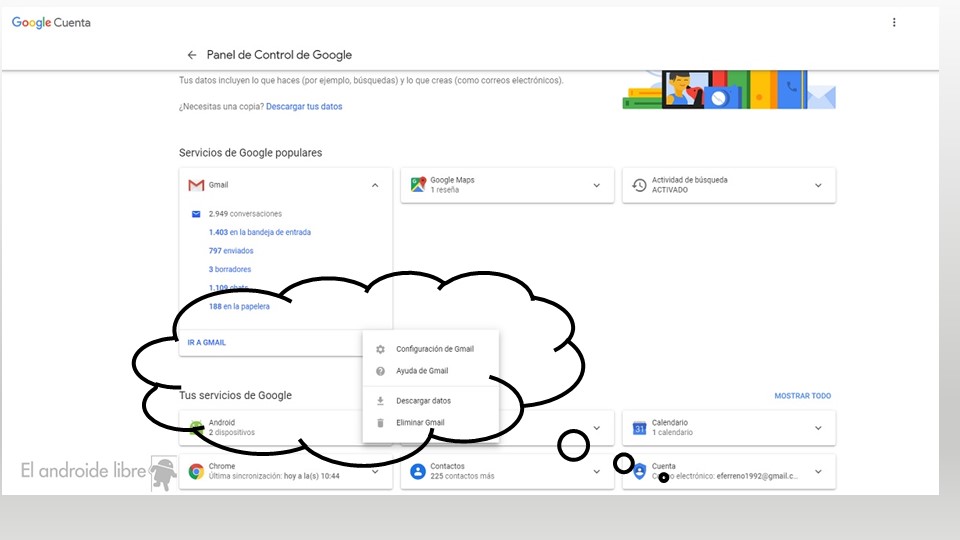The image size is (960, 540).
Task: Click IR A GMAIL button
Action: point(206,343)
